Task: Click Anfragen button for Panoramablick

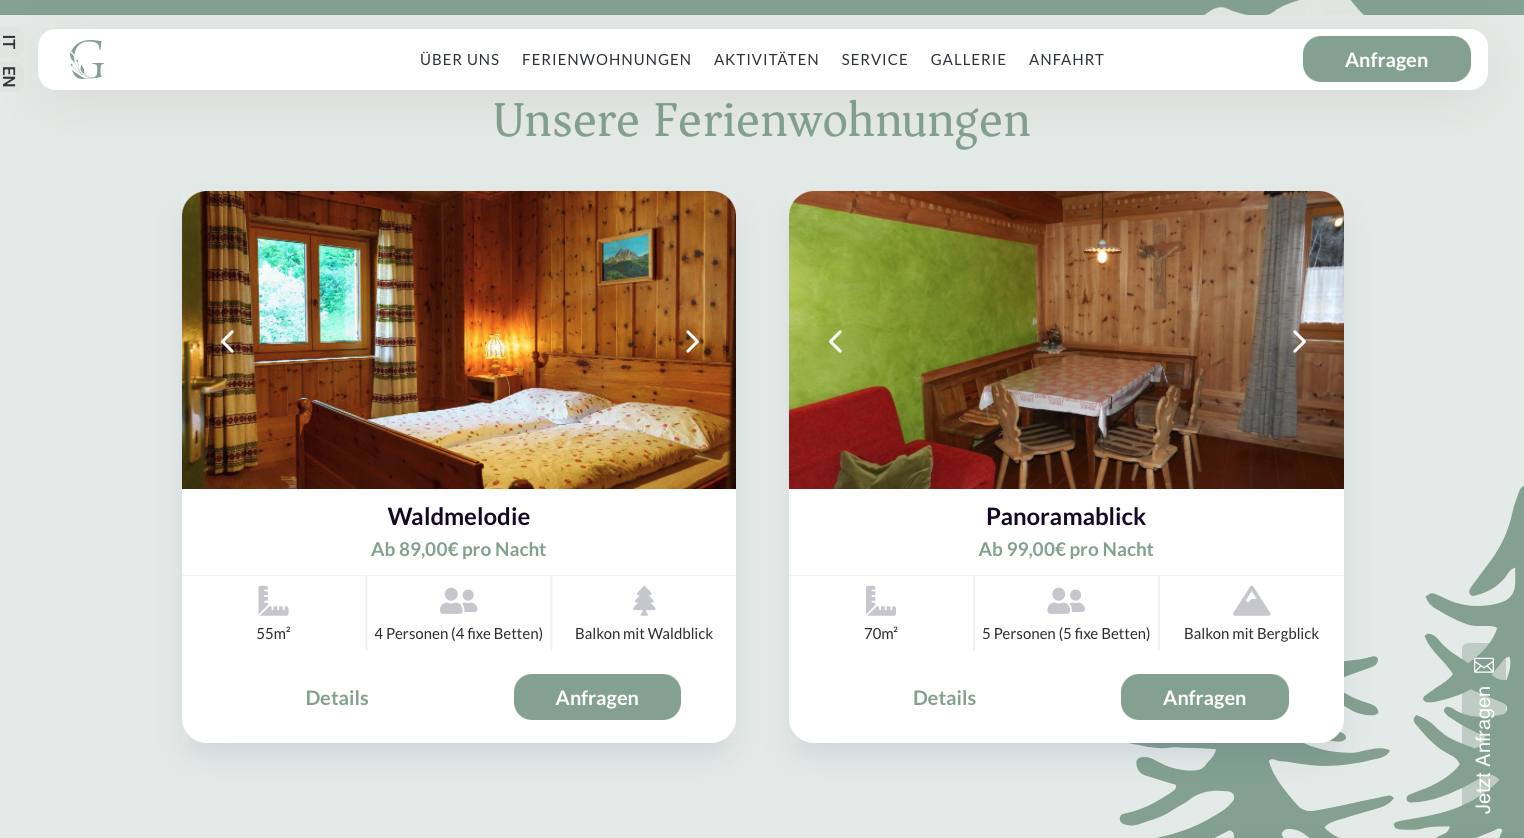Action: pos(1204,697)
